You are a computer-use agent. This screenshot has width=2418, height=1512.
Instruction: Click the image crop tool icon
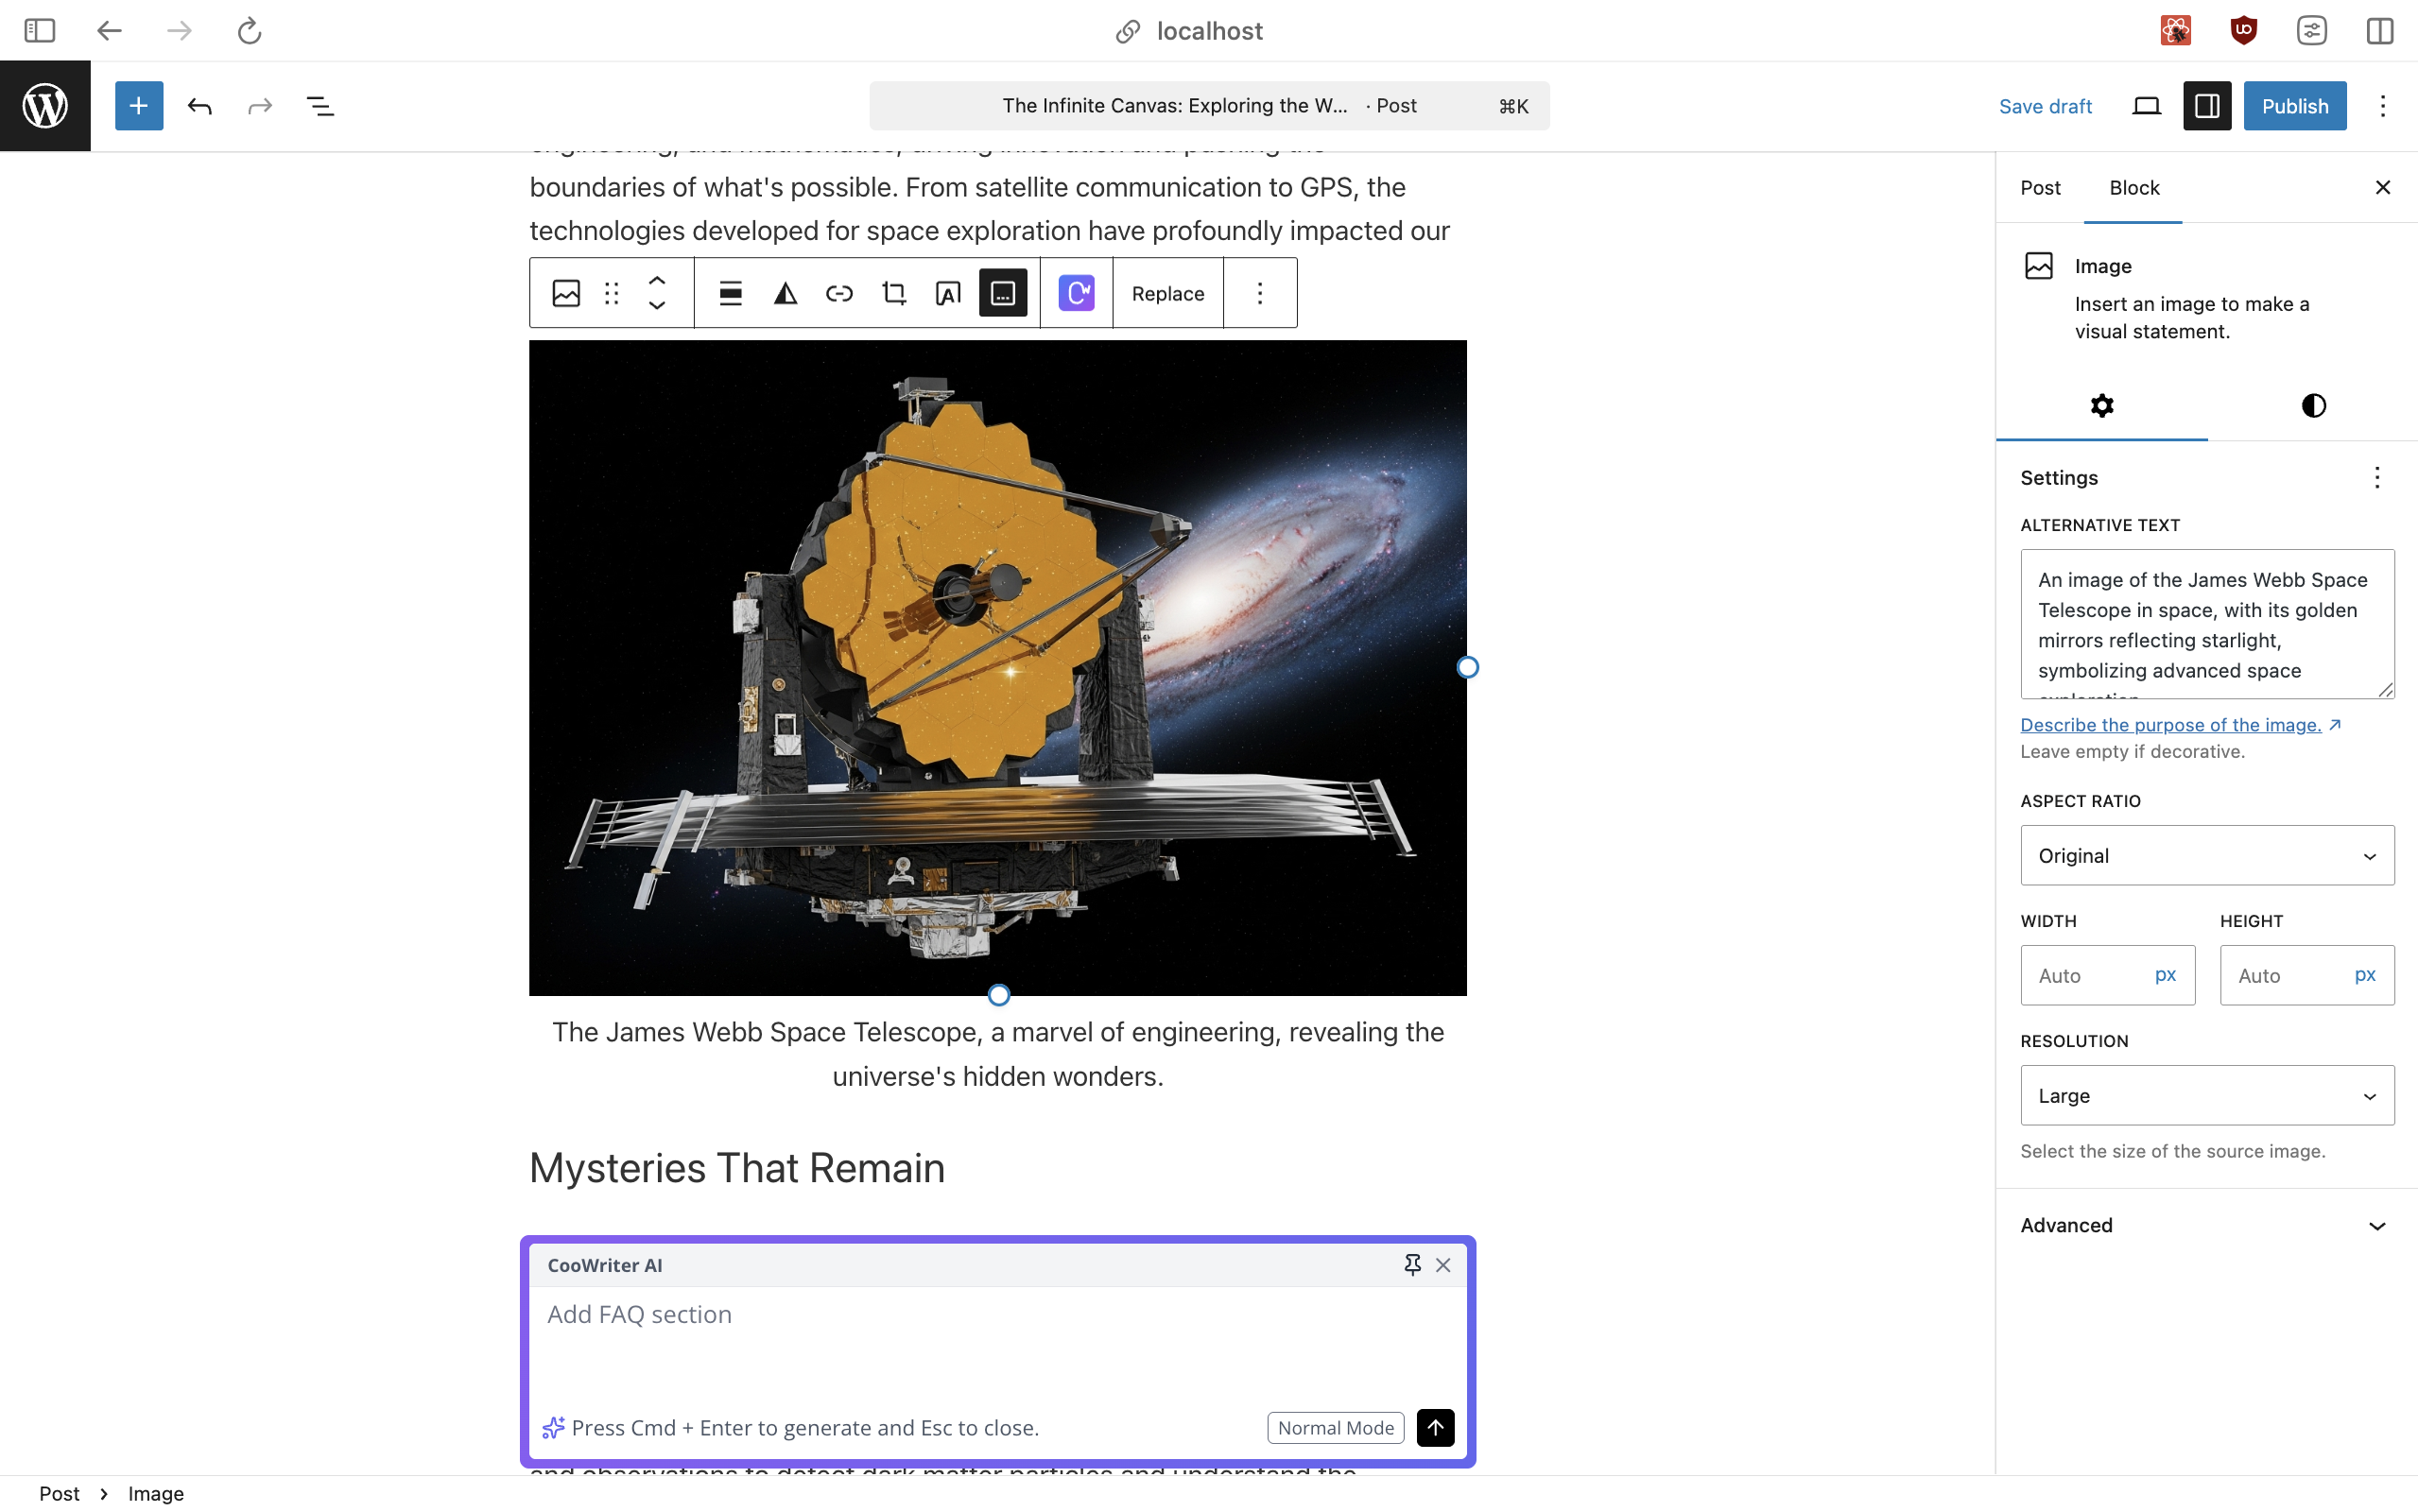893,293
